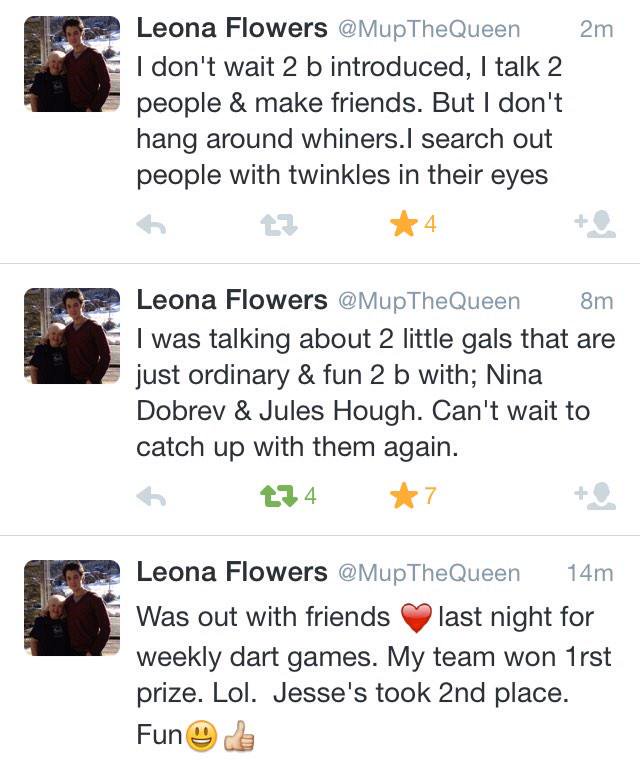The image size is (640, 766).
Task: Reply to the Nina Dobrev tweet
Action: [x=151, y=497]
